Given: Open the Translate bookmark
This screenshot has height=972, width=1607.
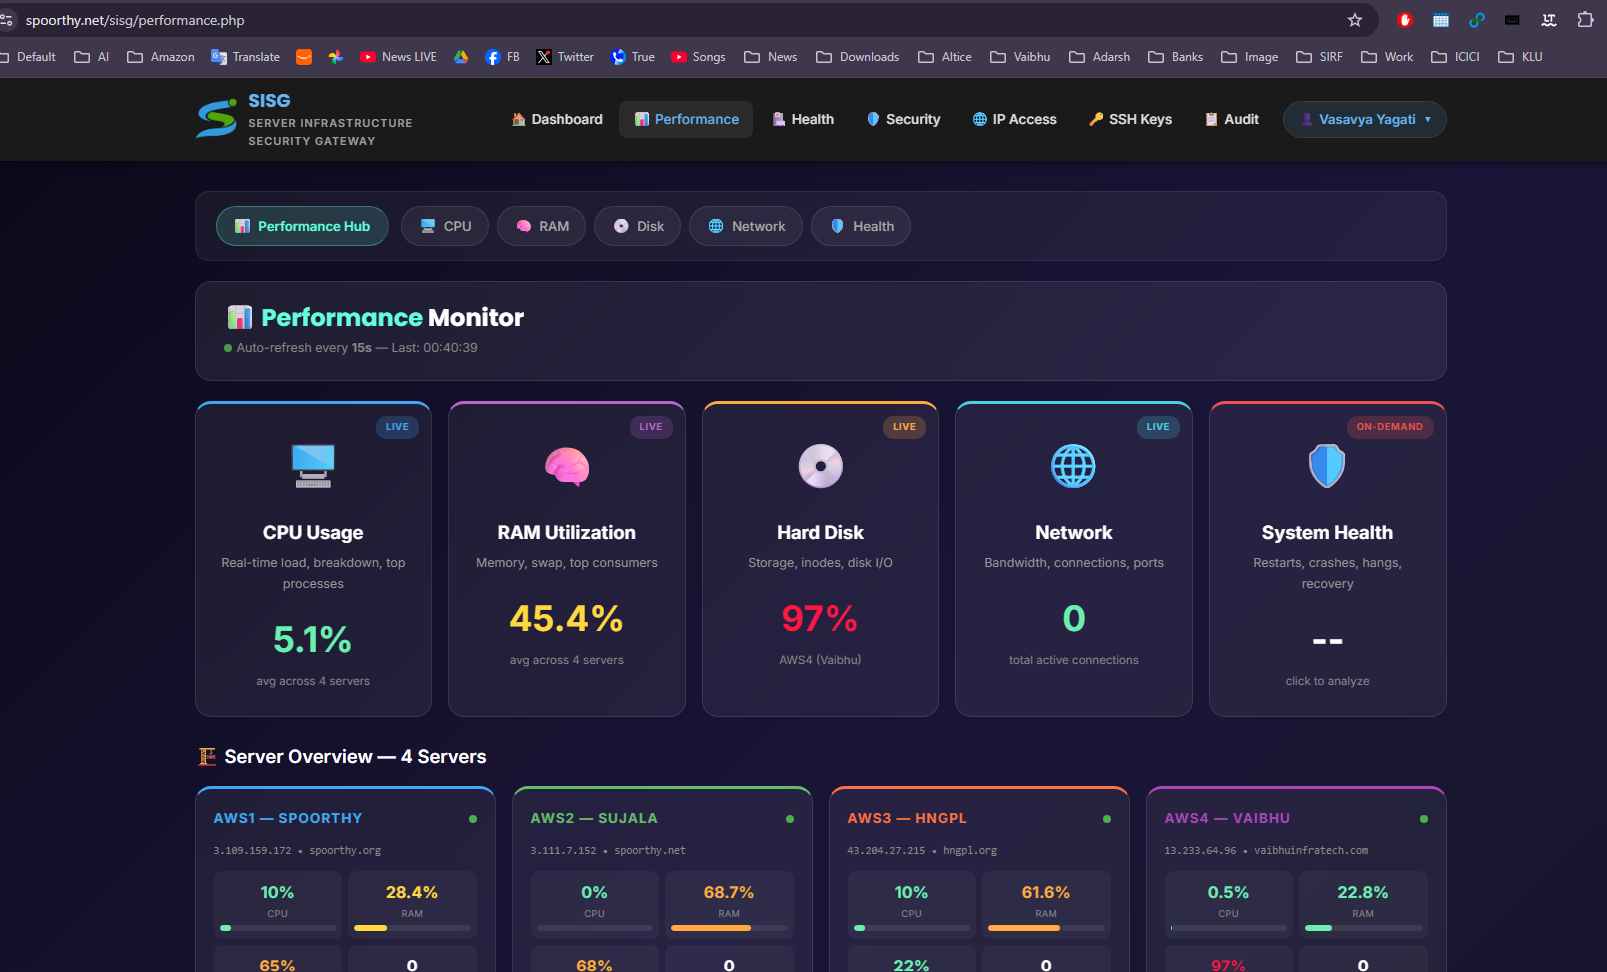Looking at the screenshot, I should pyautogui.click(x=245, y=57).
